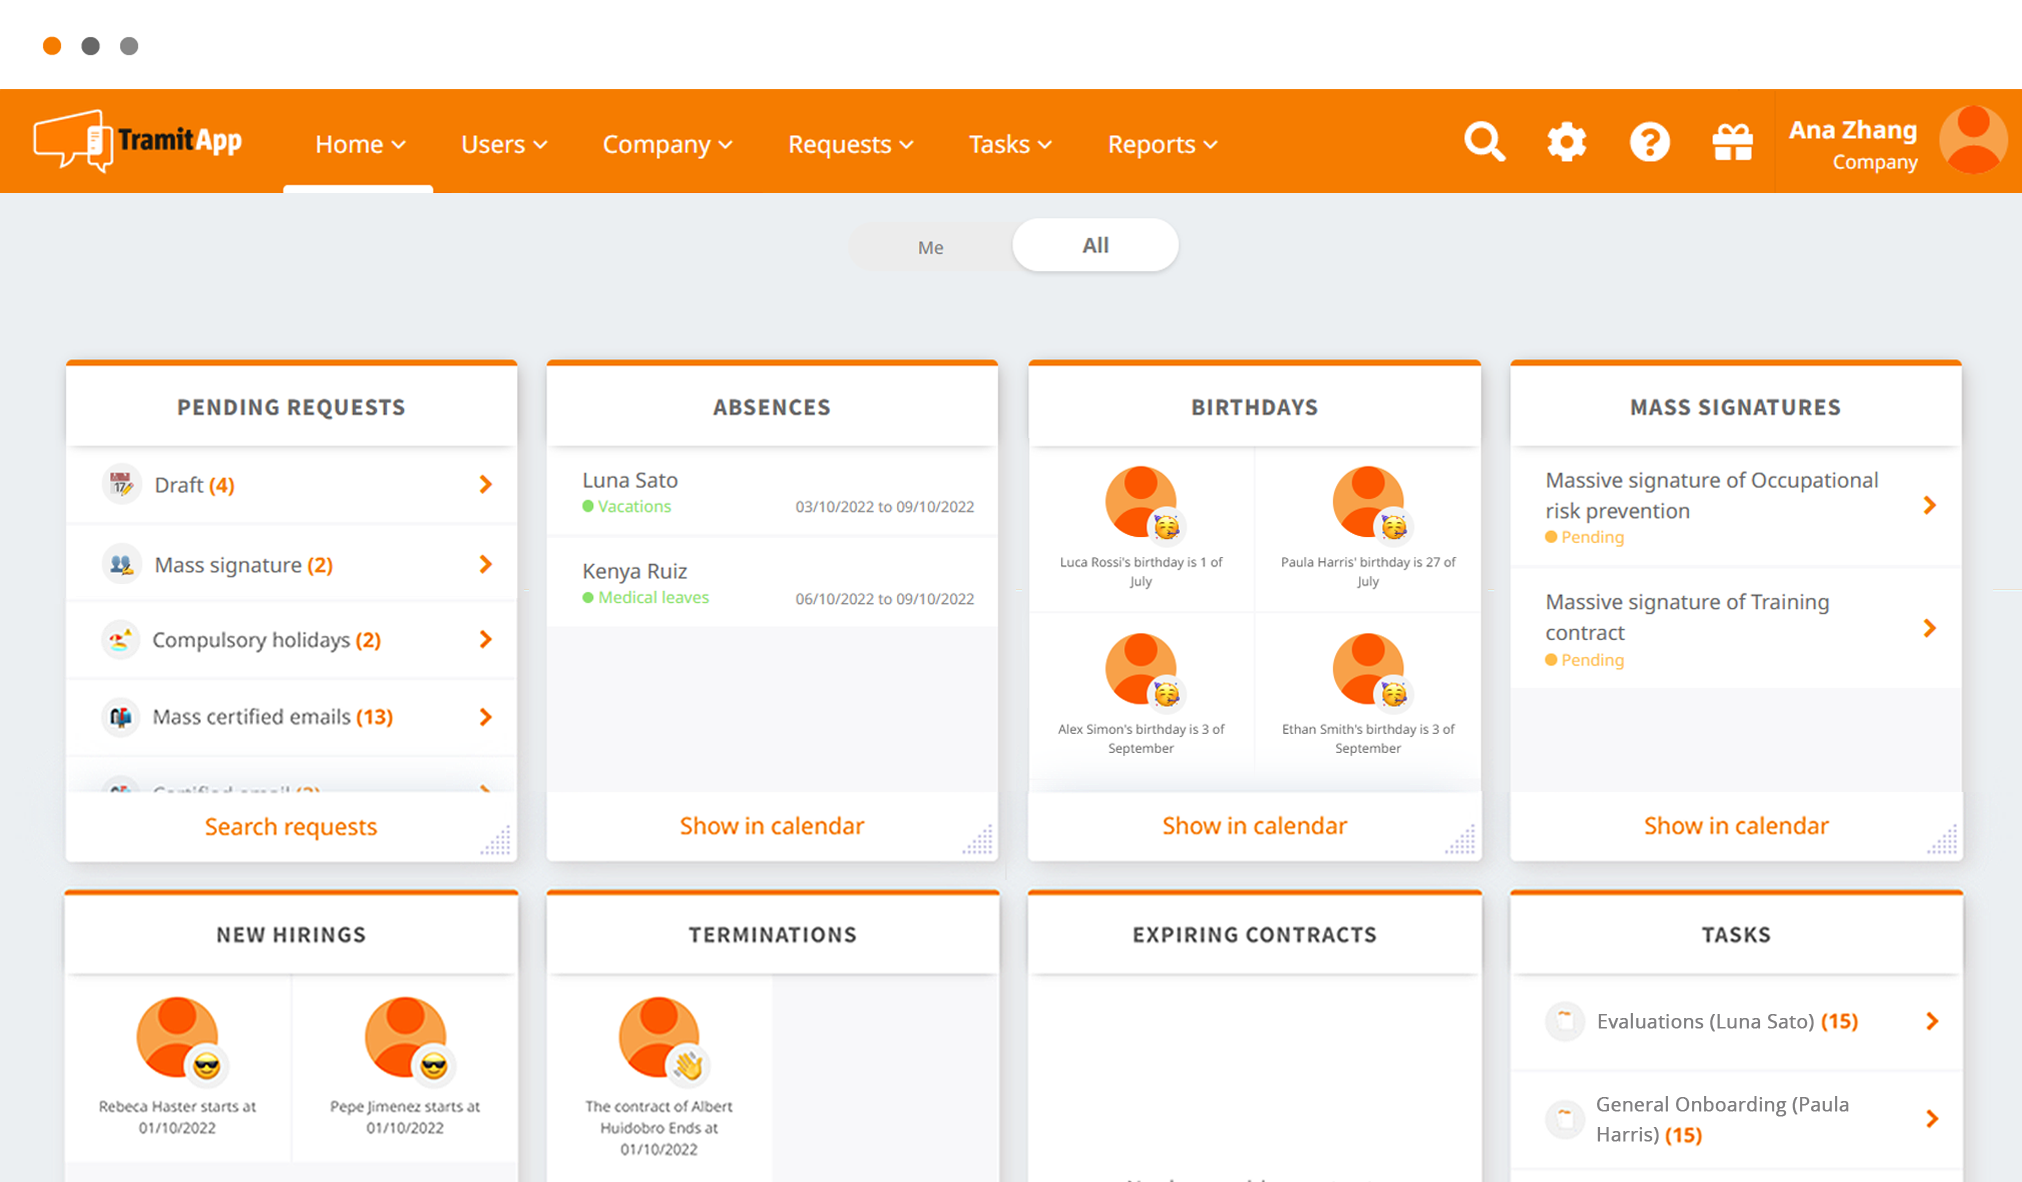Click the Expiring Contracts card header
This screenshot has height=1182, width=2022.
pyautogui.click(x=1254, y=934)
